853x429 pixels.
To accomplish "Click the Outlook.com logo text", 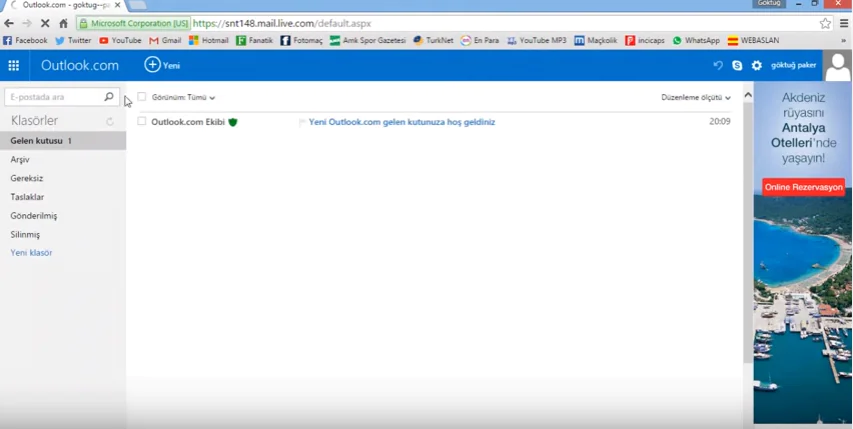I will coord(80,65).
